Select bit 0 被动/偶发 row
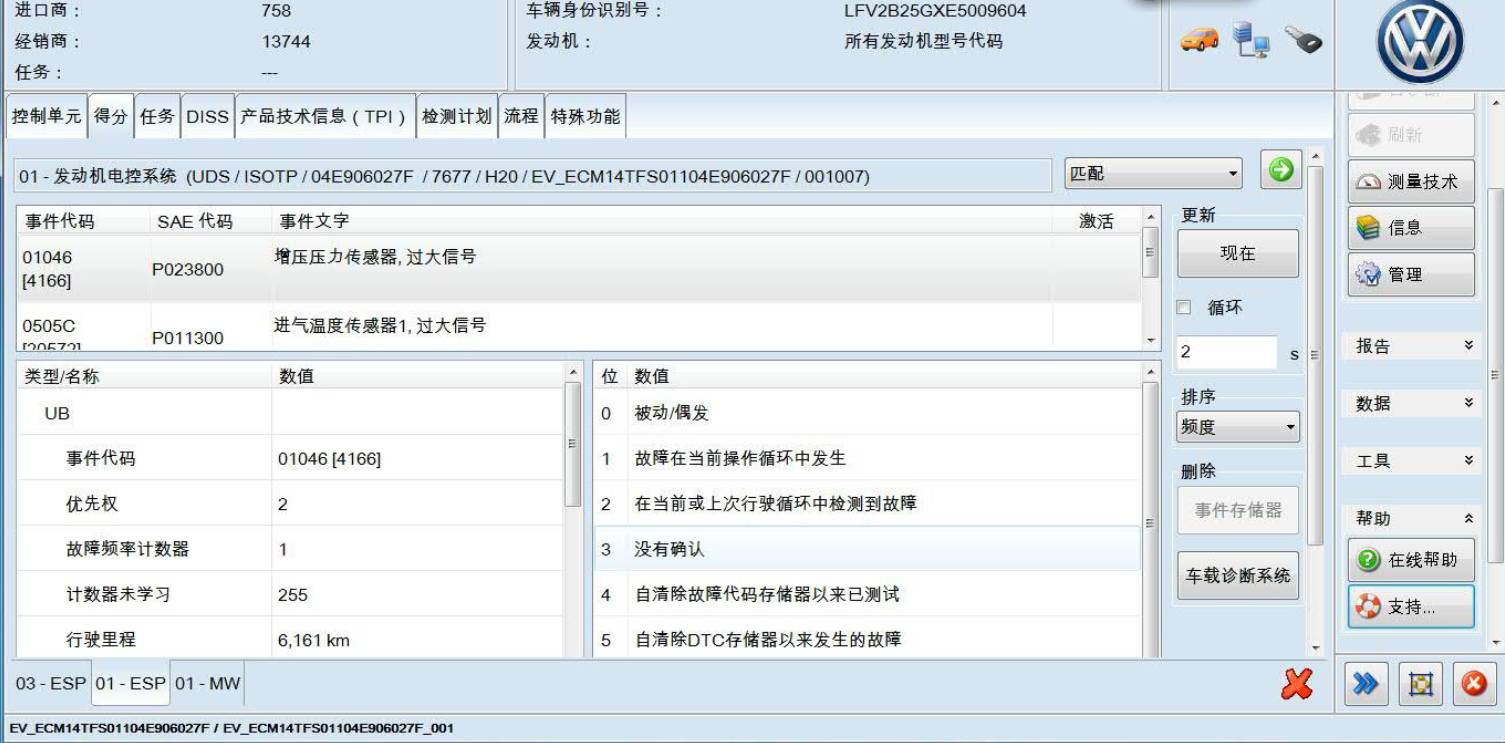 pyautogui.click(x=867, y=413)
